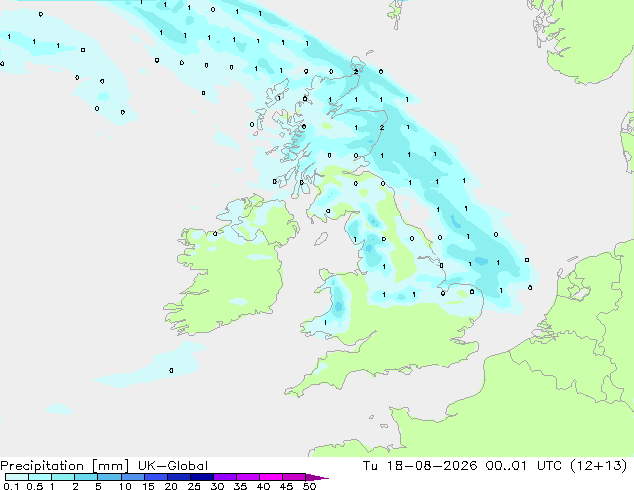Click the "45" legend scale label

(x=286, y=486)
